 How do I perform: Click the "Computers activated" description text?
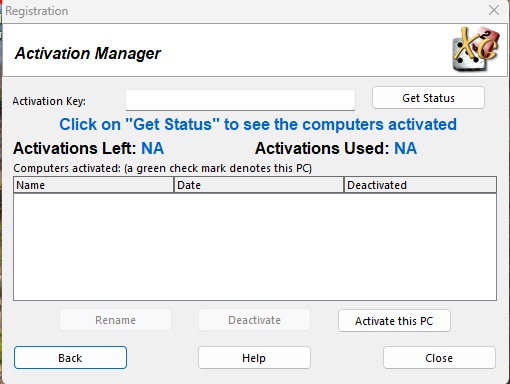tap(162, 168)
